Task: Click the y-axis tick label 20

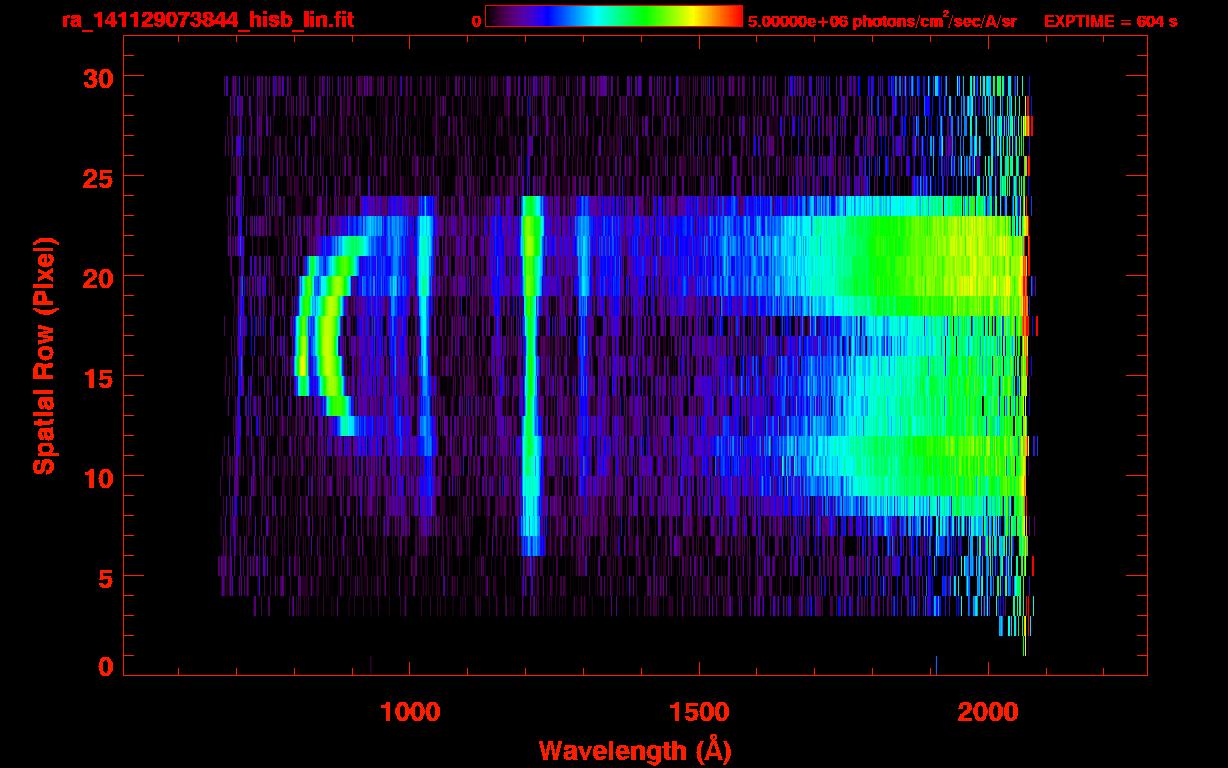Action: click(98, 277)
